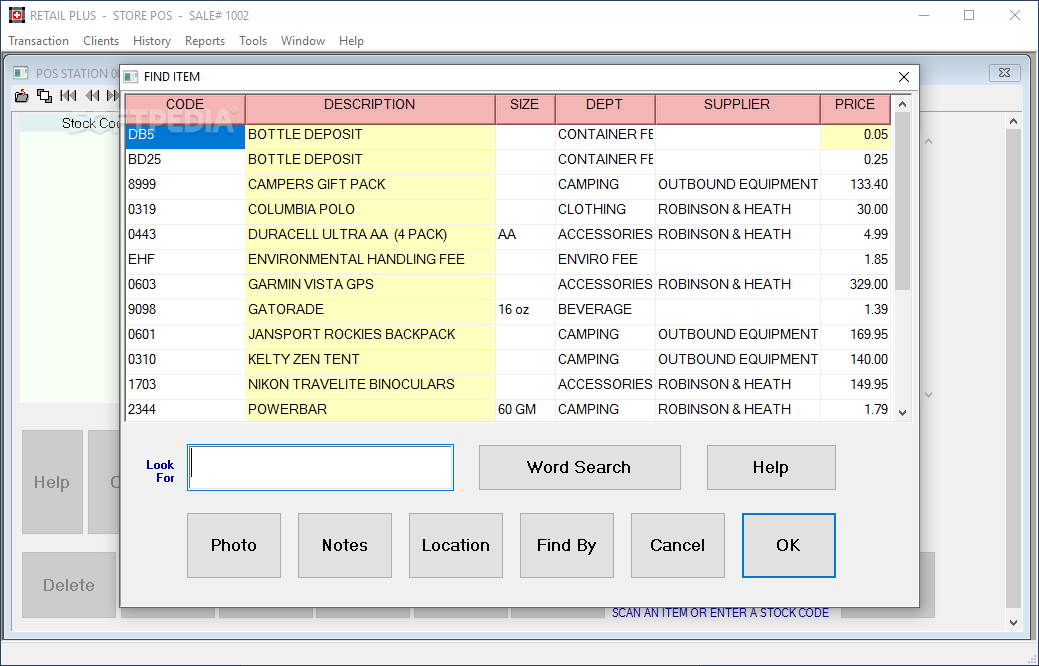Open the Transaction menu
1039x666 pixels.
(38, 41)
